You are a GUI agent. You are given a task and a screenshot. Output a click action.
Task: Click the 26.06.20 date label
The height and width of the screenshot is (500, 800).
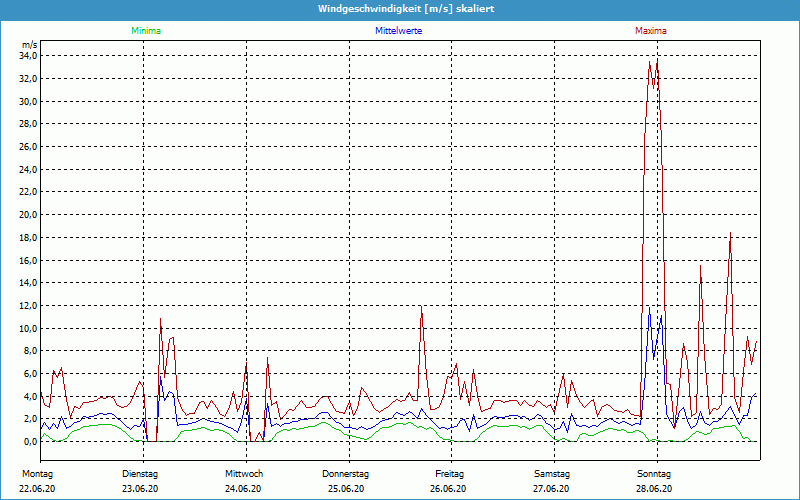(448, 489)
